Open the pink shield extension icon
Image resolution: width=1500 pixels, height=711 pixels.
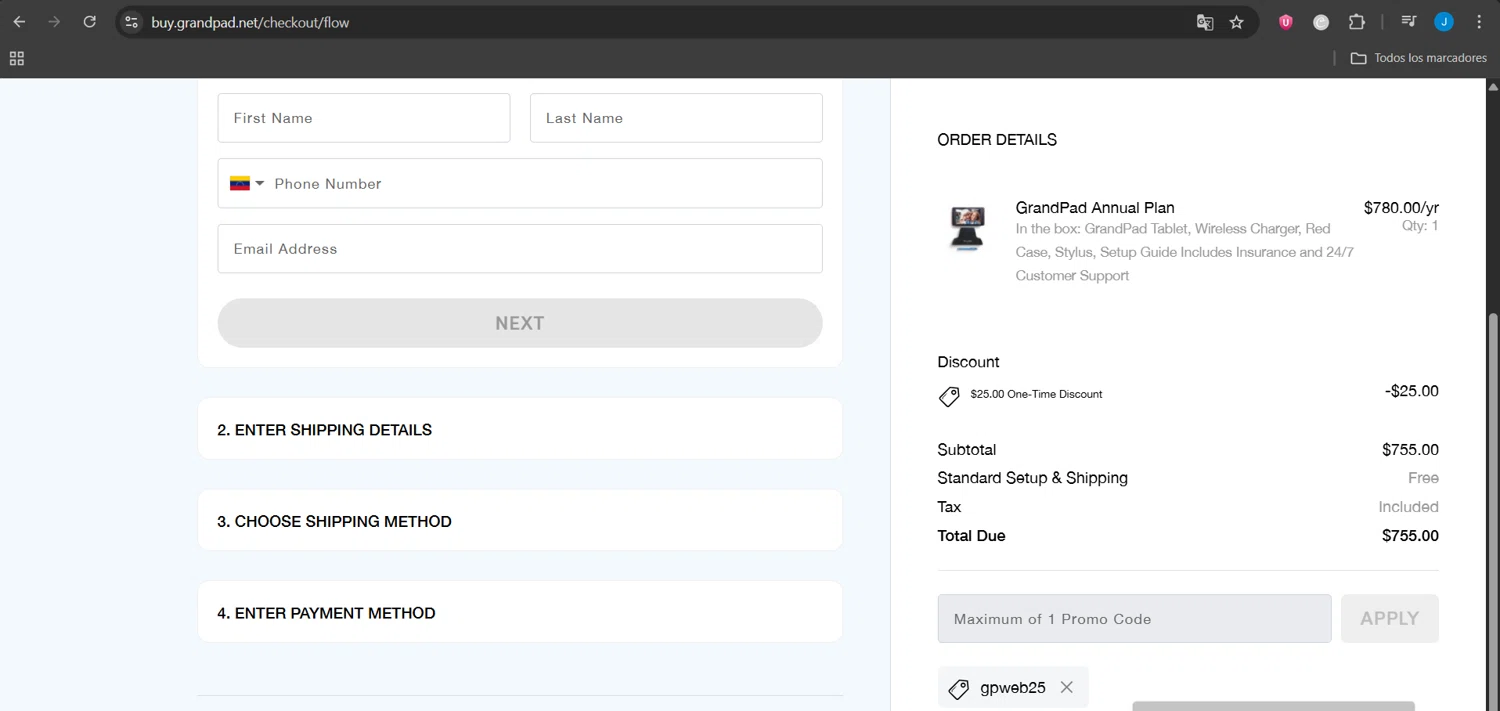click(1286, 22)
